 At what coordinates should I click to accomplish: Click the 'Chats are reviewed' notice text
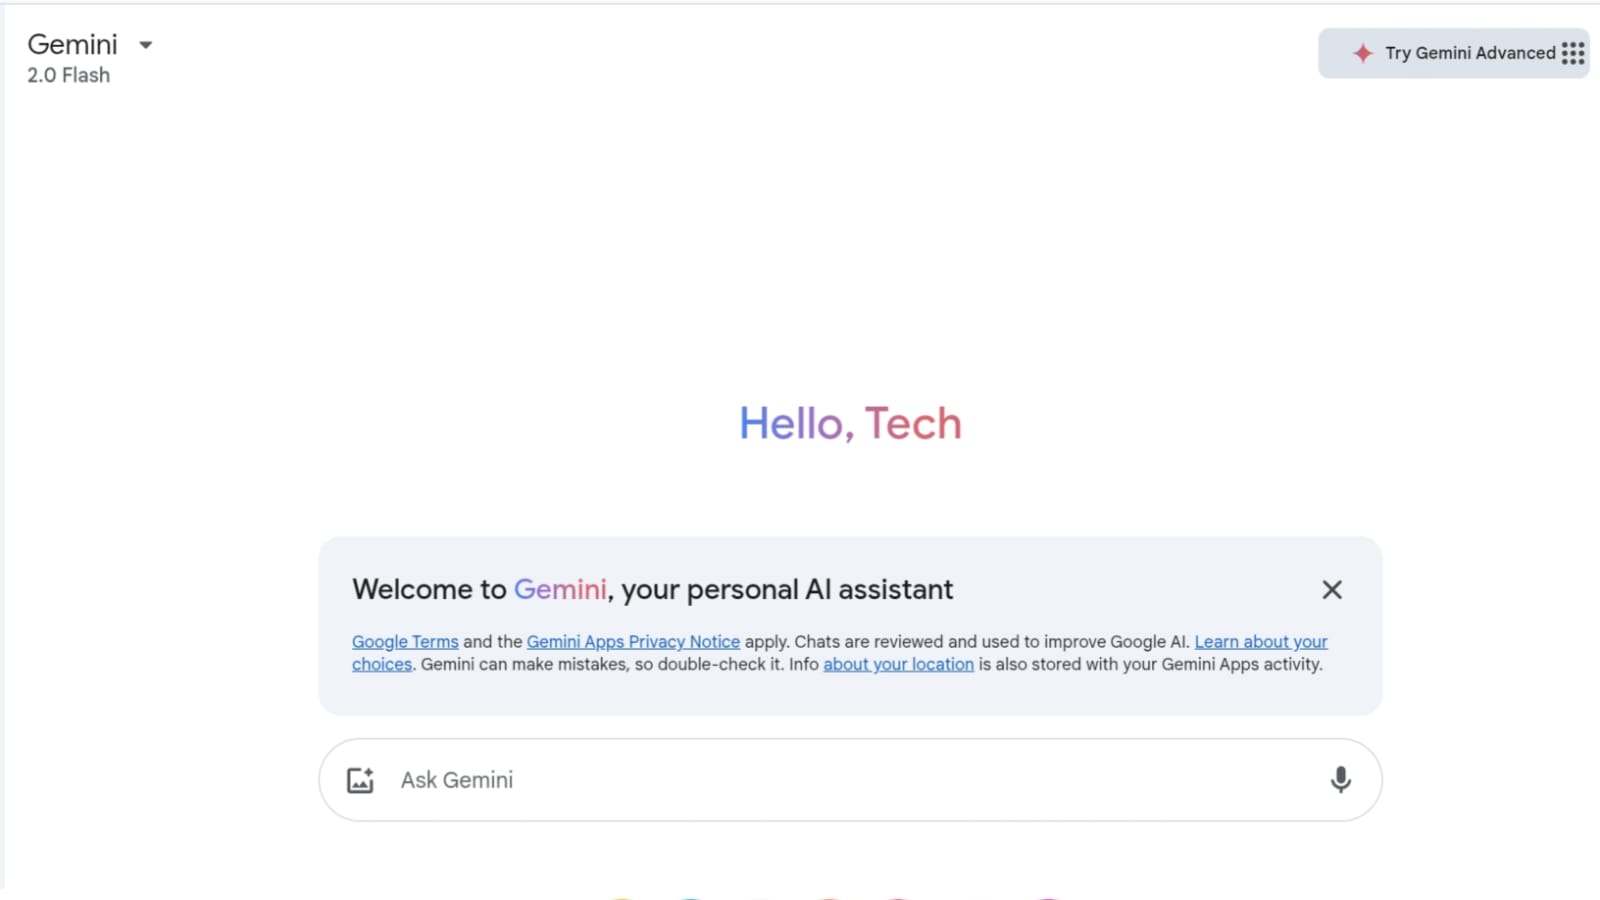[x=992, y=642]
